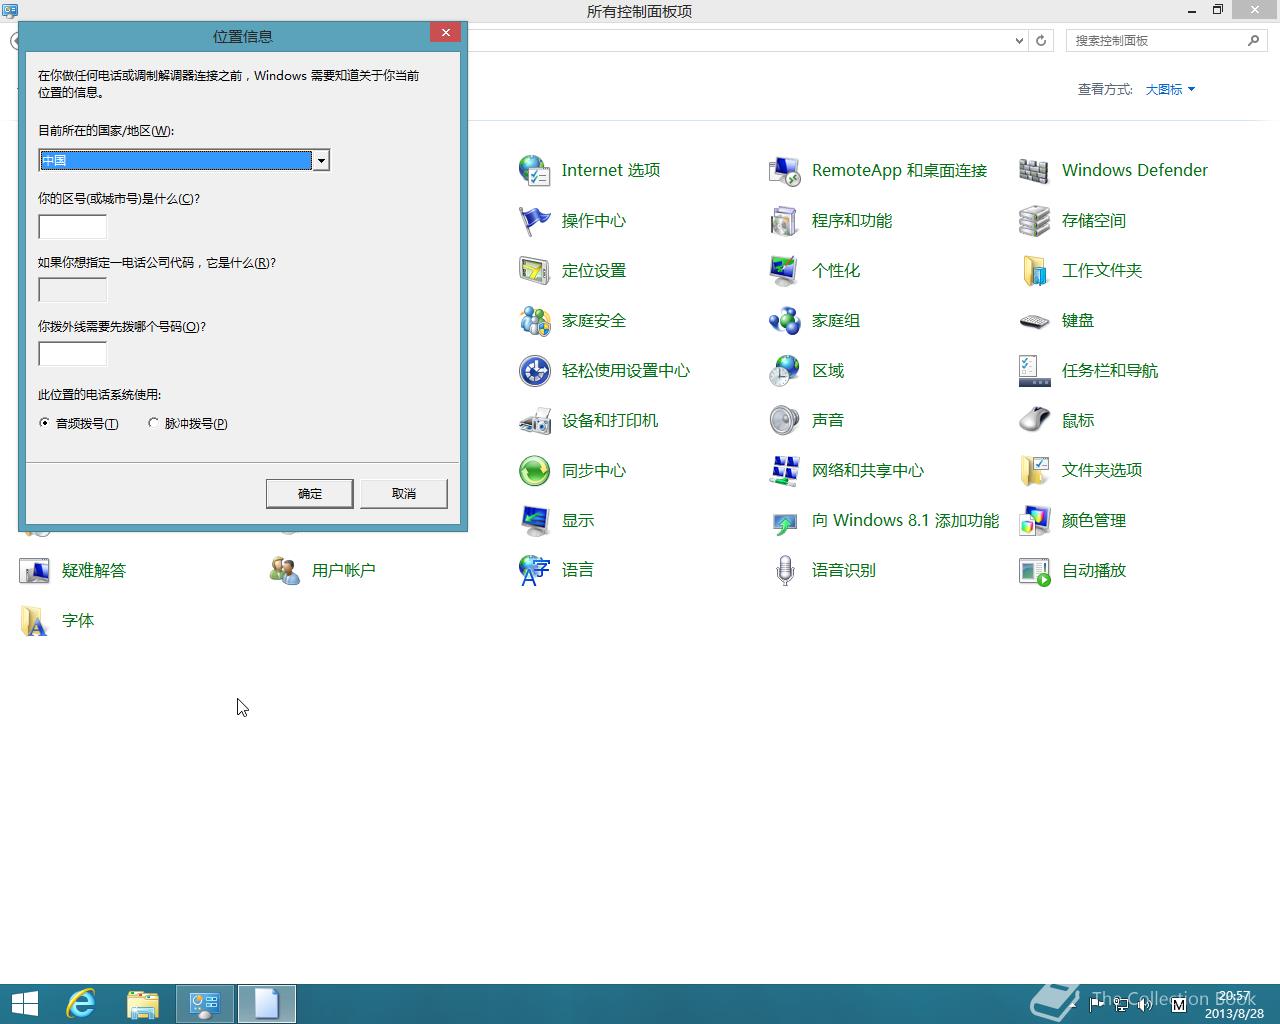Switch to blank document taskbar button
The height and width of the screenshot is (1024, 1280).
pyautogui.click(x=266, y=1003)
